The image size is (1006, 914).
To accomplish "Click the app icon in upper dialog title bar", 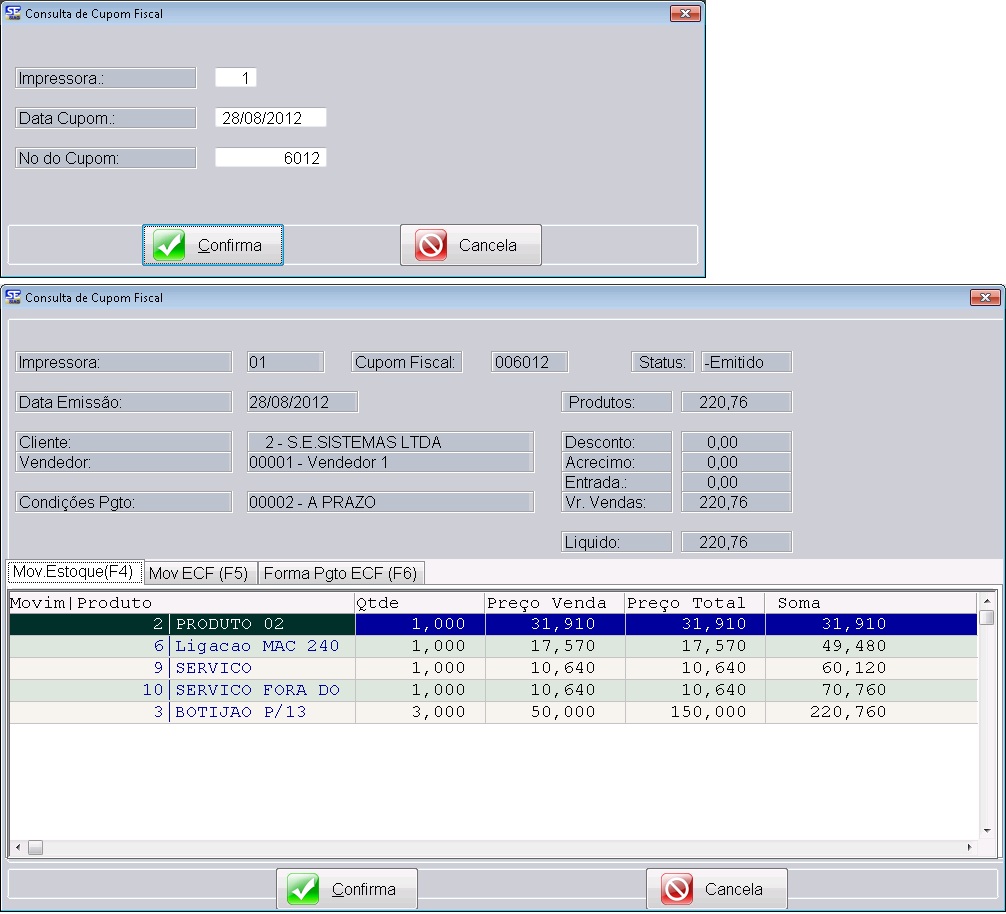I will (x=12, y=14).
